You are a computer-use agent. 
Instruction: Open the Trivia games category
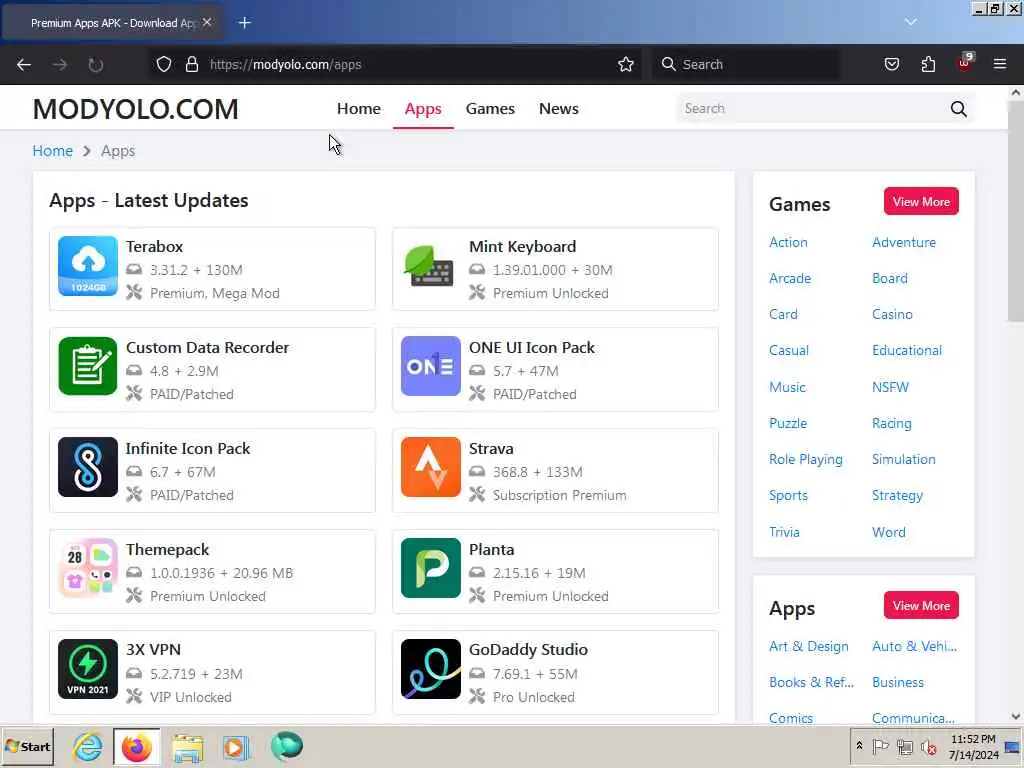(x=784, y=532)
